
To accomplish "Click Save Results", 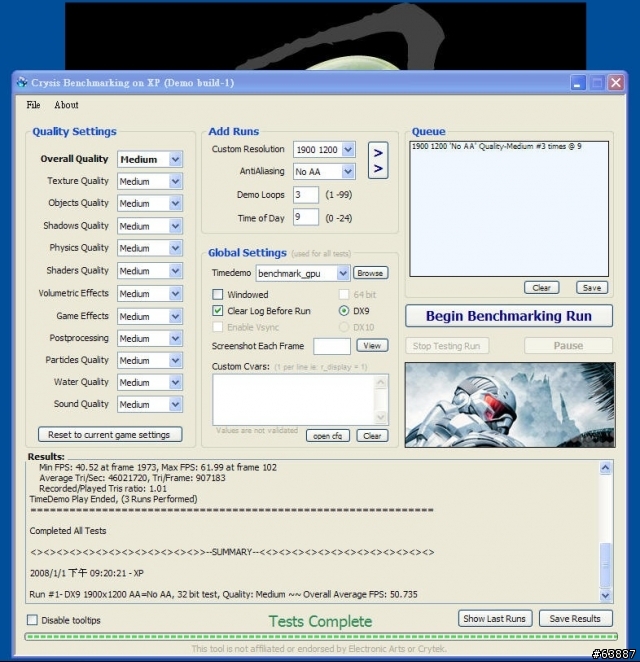I will [575, 619].
